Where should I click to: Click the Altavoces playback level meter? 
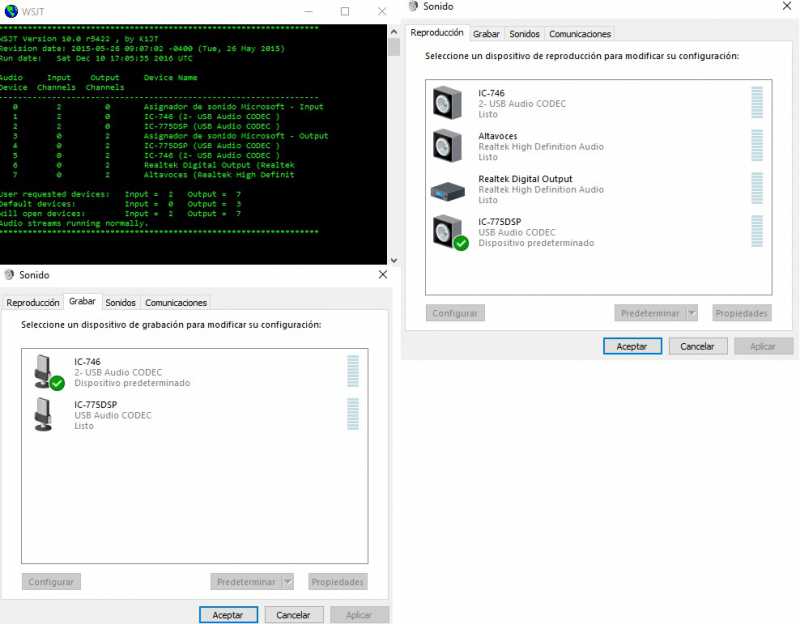pyautogui.click(x=757, y=145)
